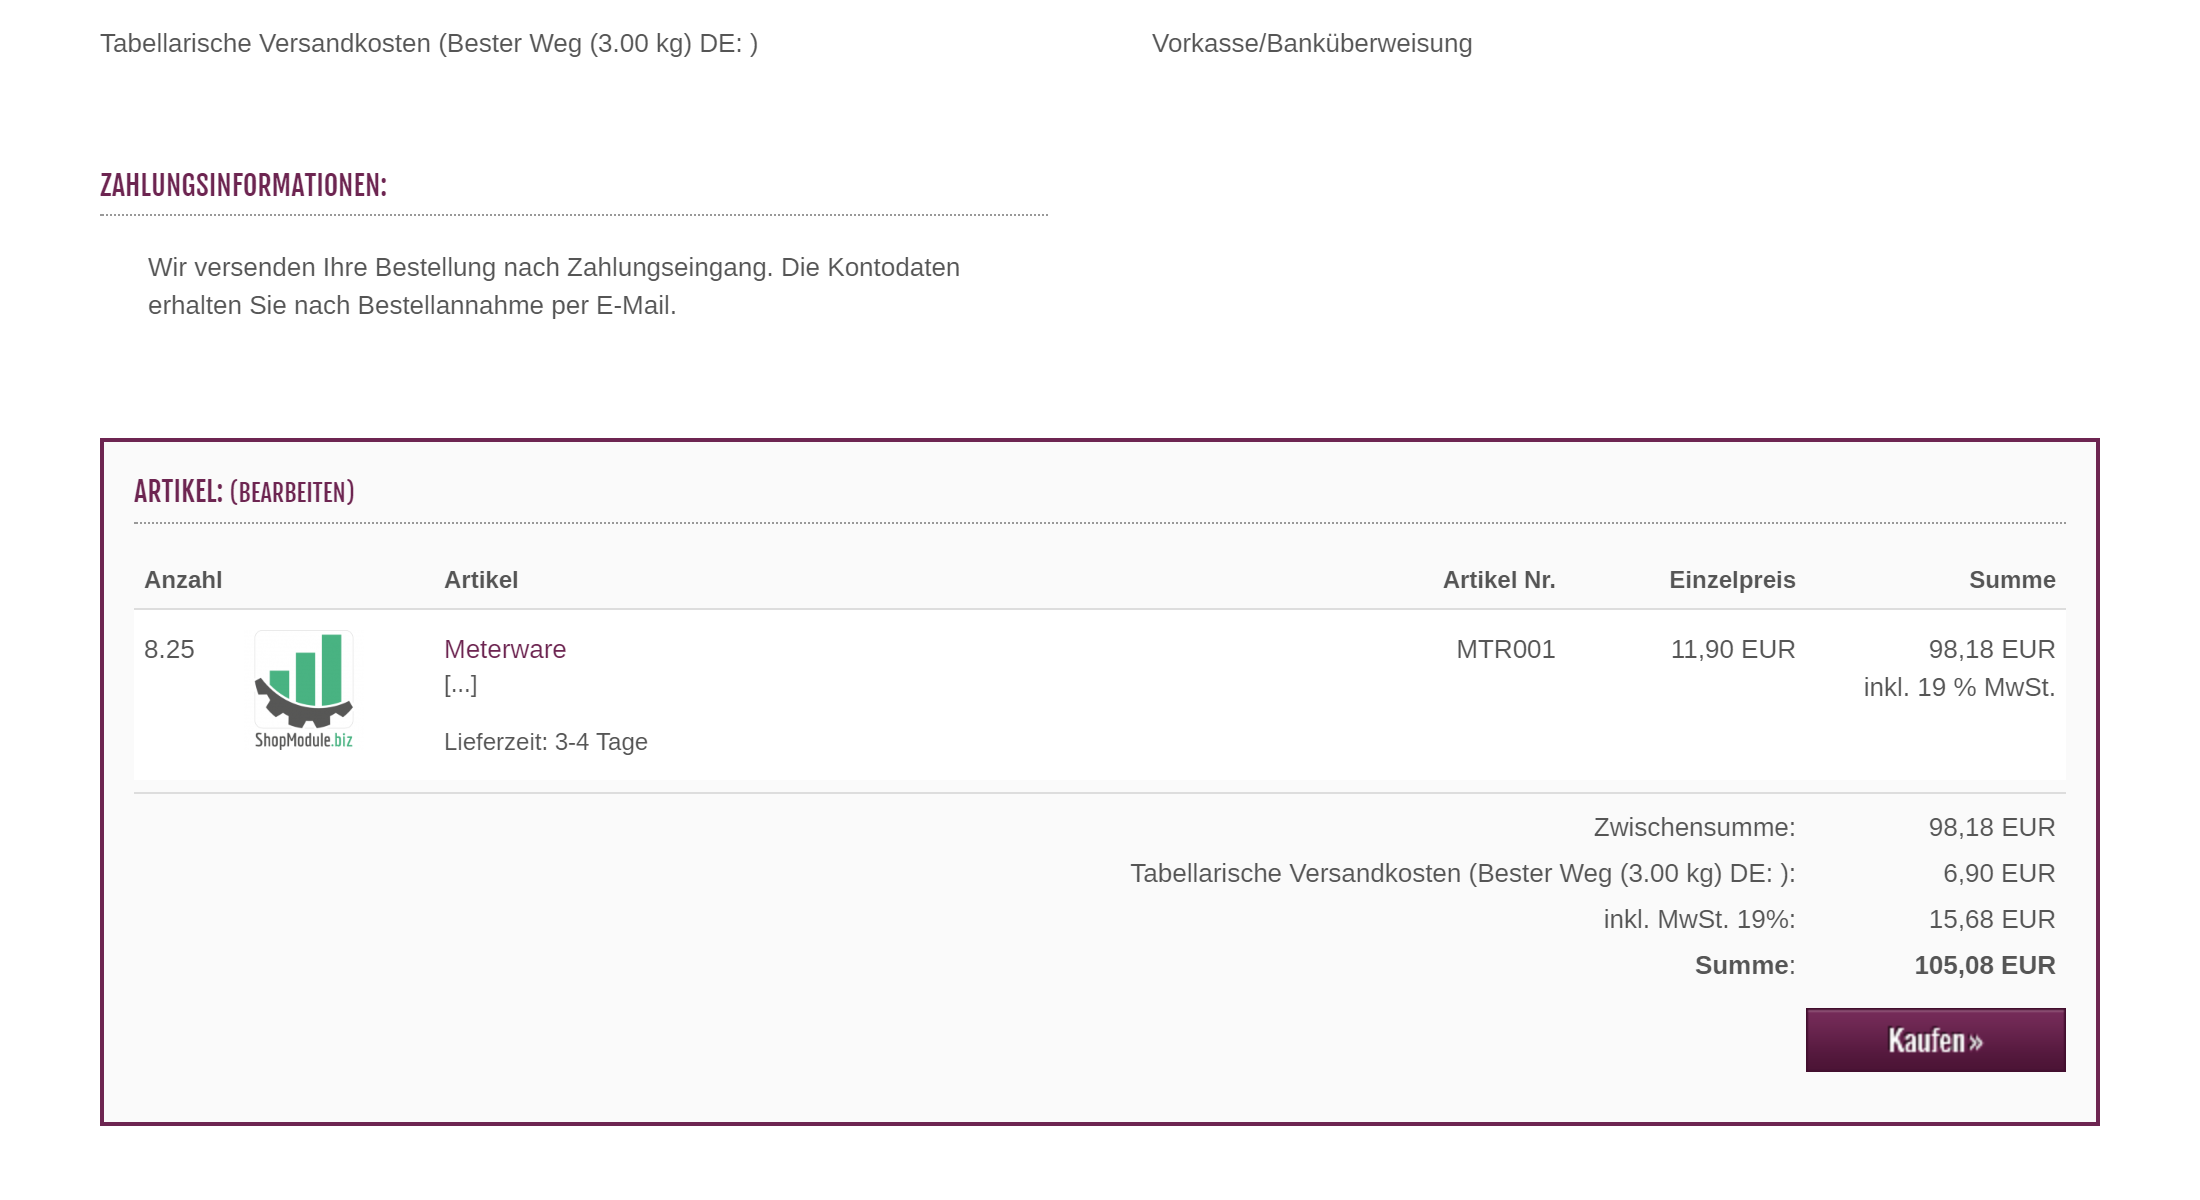Viewport: 2200px width, 1200px height.
Task: Click the unit price 11,90 EUR
Action: [x=1733, y=649]
